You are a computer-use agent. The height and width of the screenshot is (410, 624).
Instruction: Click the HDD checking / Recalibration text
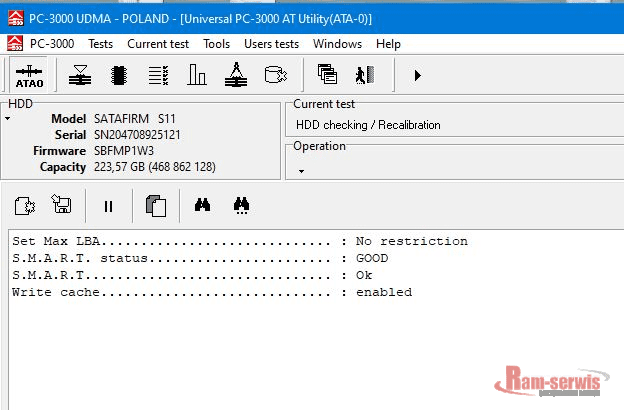click(368, 125)
